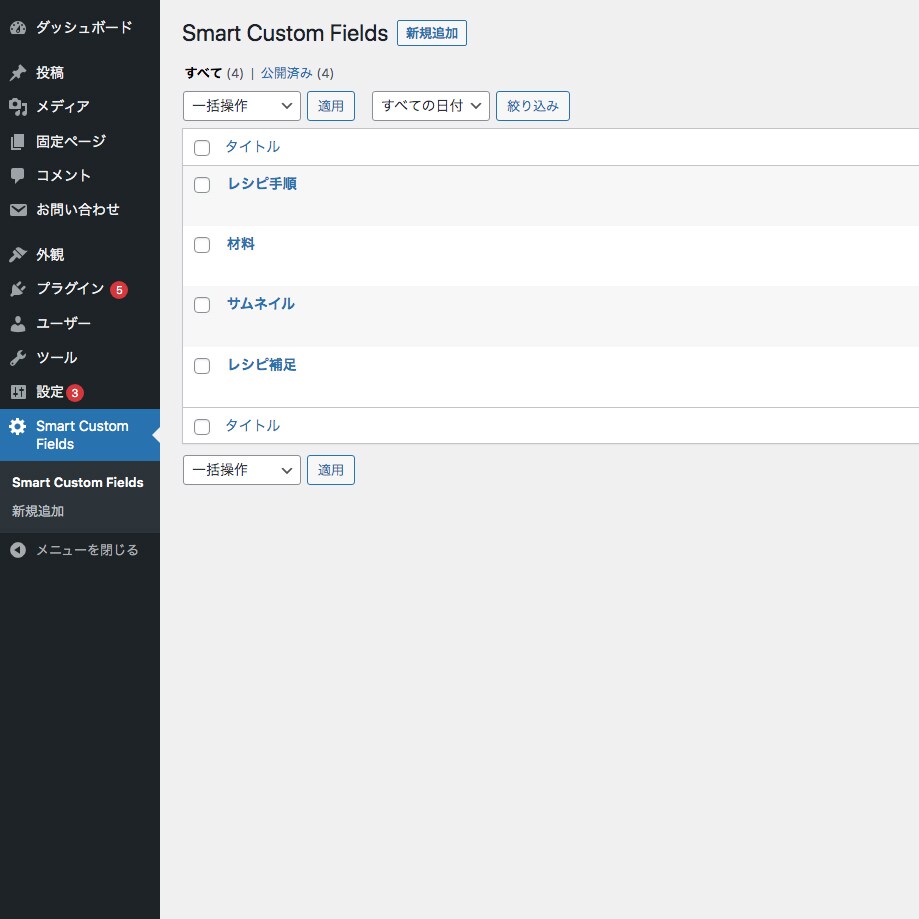The image size is (919, 919).
Task: Click the すべて view filter link
Action: [203, 73]
